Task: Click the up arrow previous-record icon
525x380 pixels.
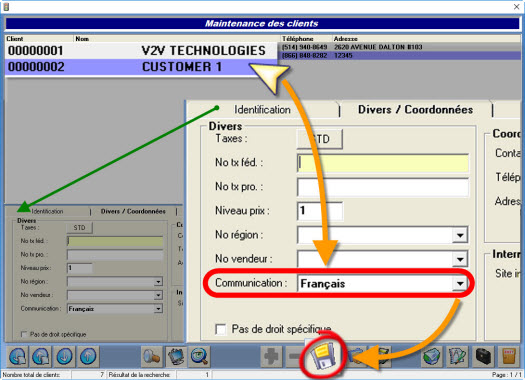Action: click(88, 356)
